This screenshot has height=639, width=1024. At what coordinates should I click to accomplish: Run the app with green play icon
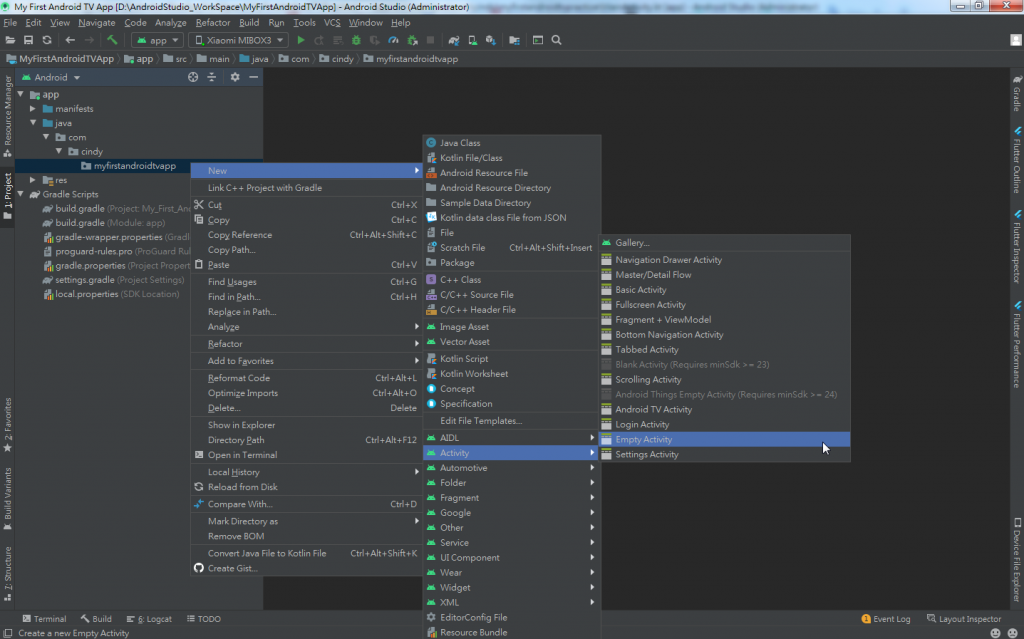coord(300,40)
